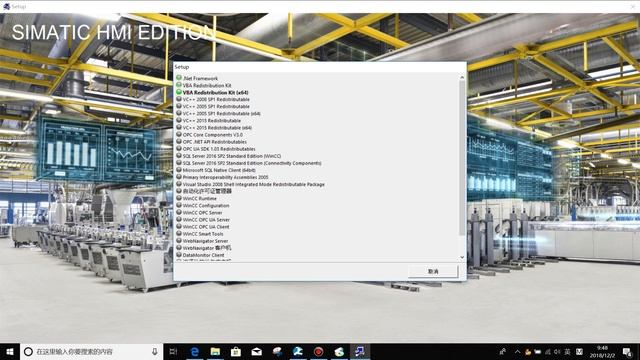Image resolution: width=640 pixels, height=360 pixels.
Task: Click the Cortana search box on taskbar
Action: tap(92, 351)
